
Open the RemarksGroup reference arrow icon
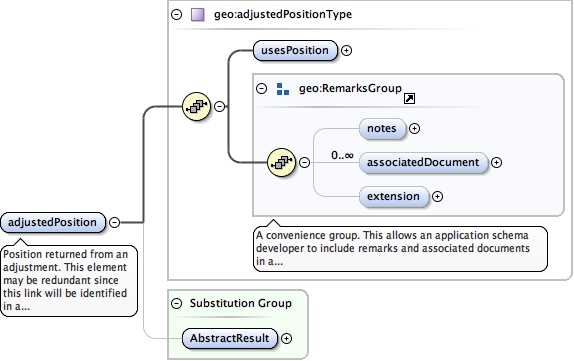[409, 98]
